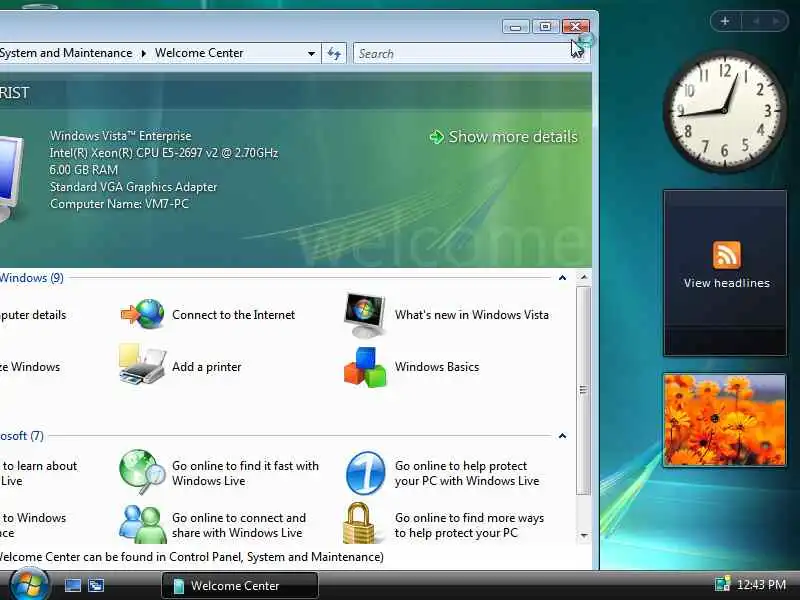Click Show Desktop quick launch icon
The image size is (800, 600).
click(x=72, y=585)
